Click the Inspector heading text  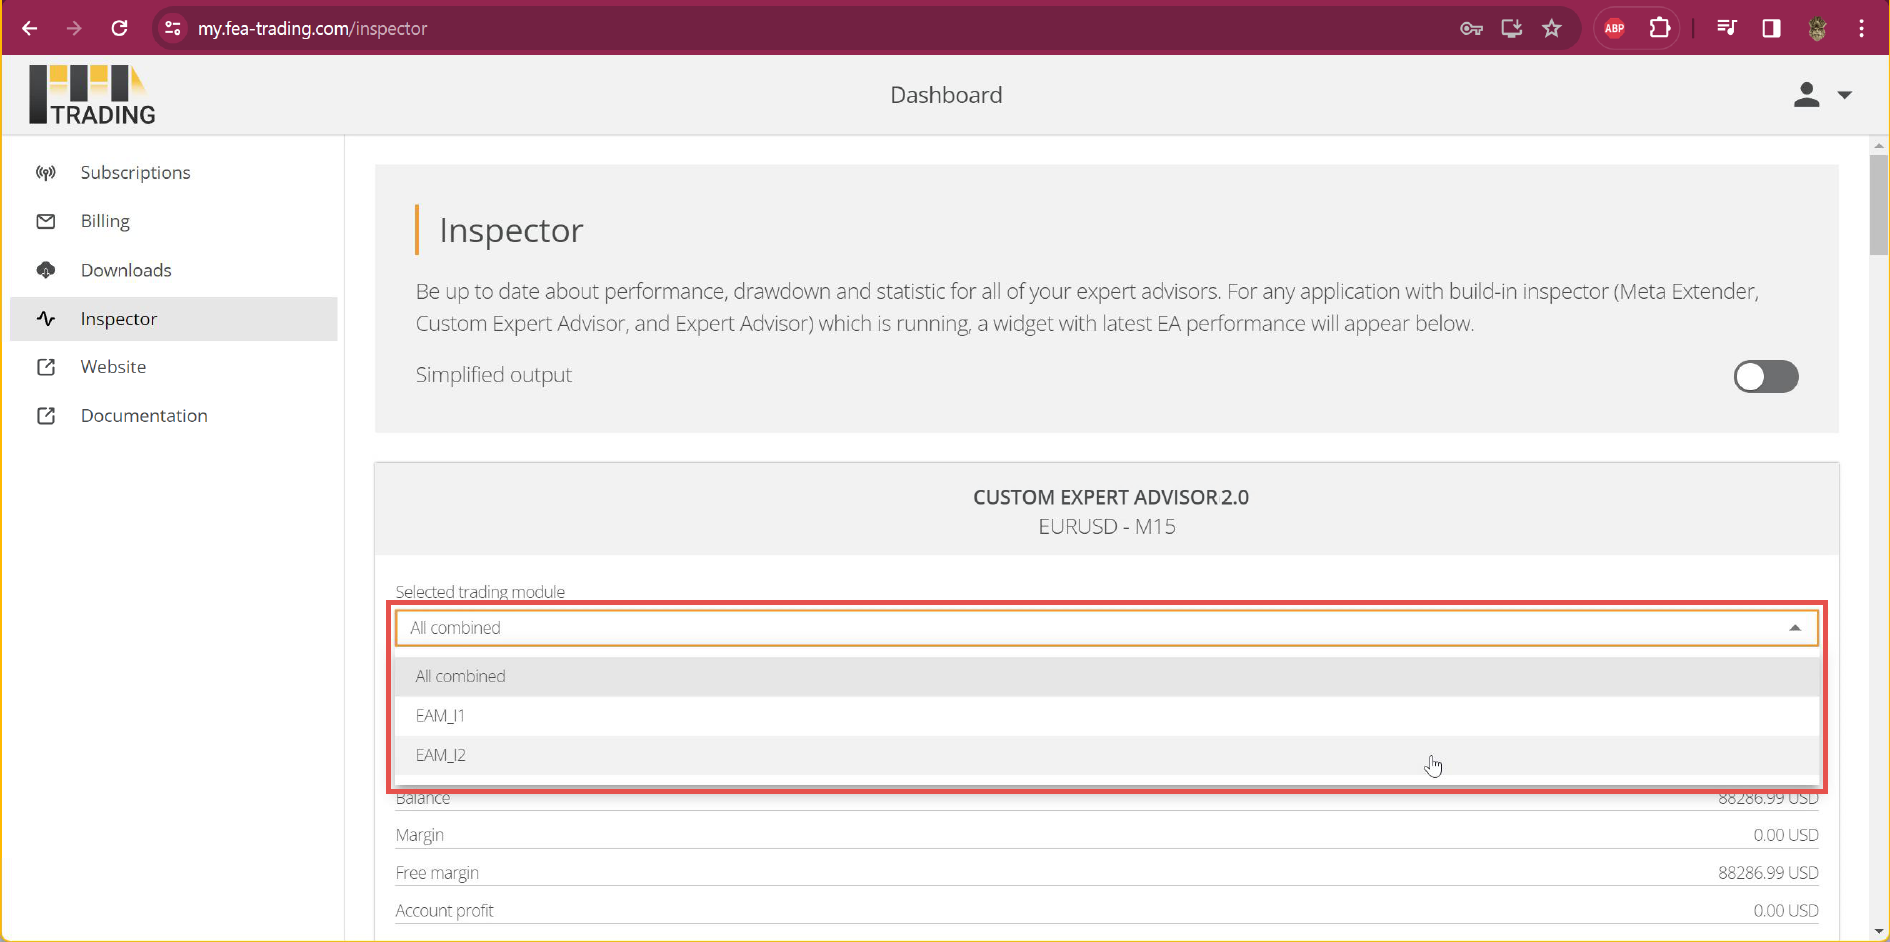point(511,231)
